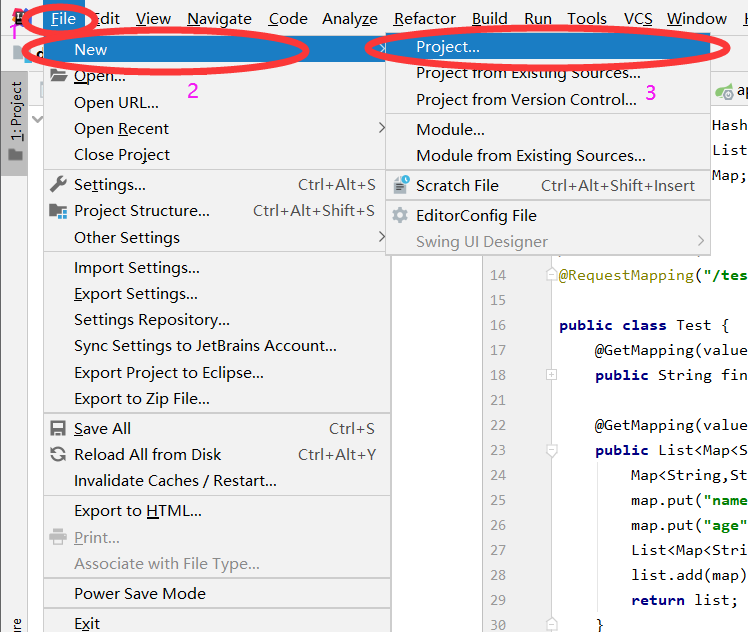748x632 pixels.
Task: Open the Analyze menu
Action: coord(350,19)
